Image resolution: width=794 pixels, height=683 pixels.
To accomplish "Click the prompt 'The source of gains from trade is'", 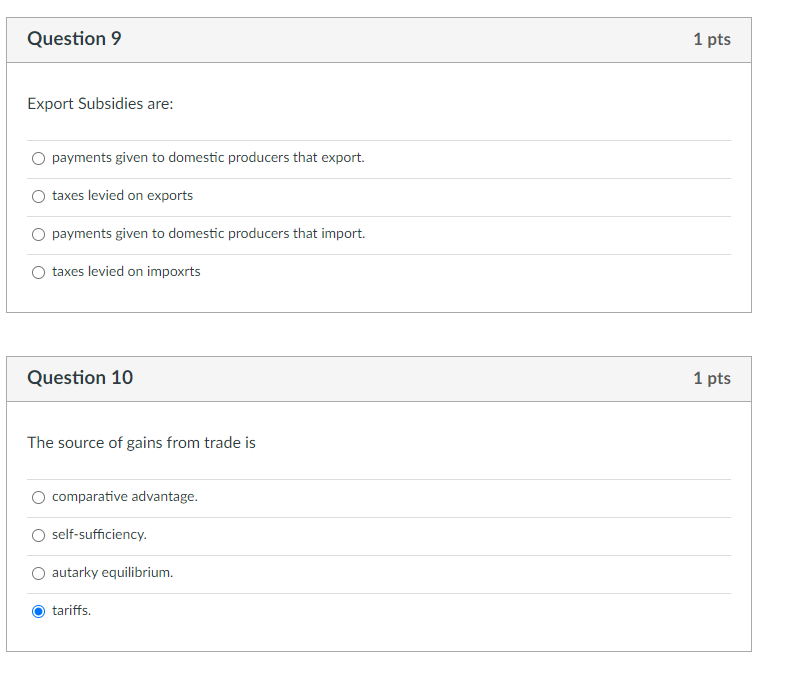I will (141, 443).
